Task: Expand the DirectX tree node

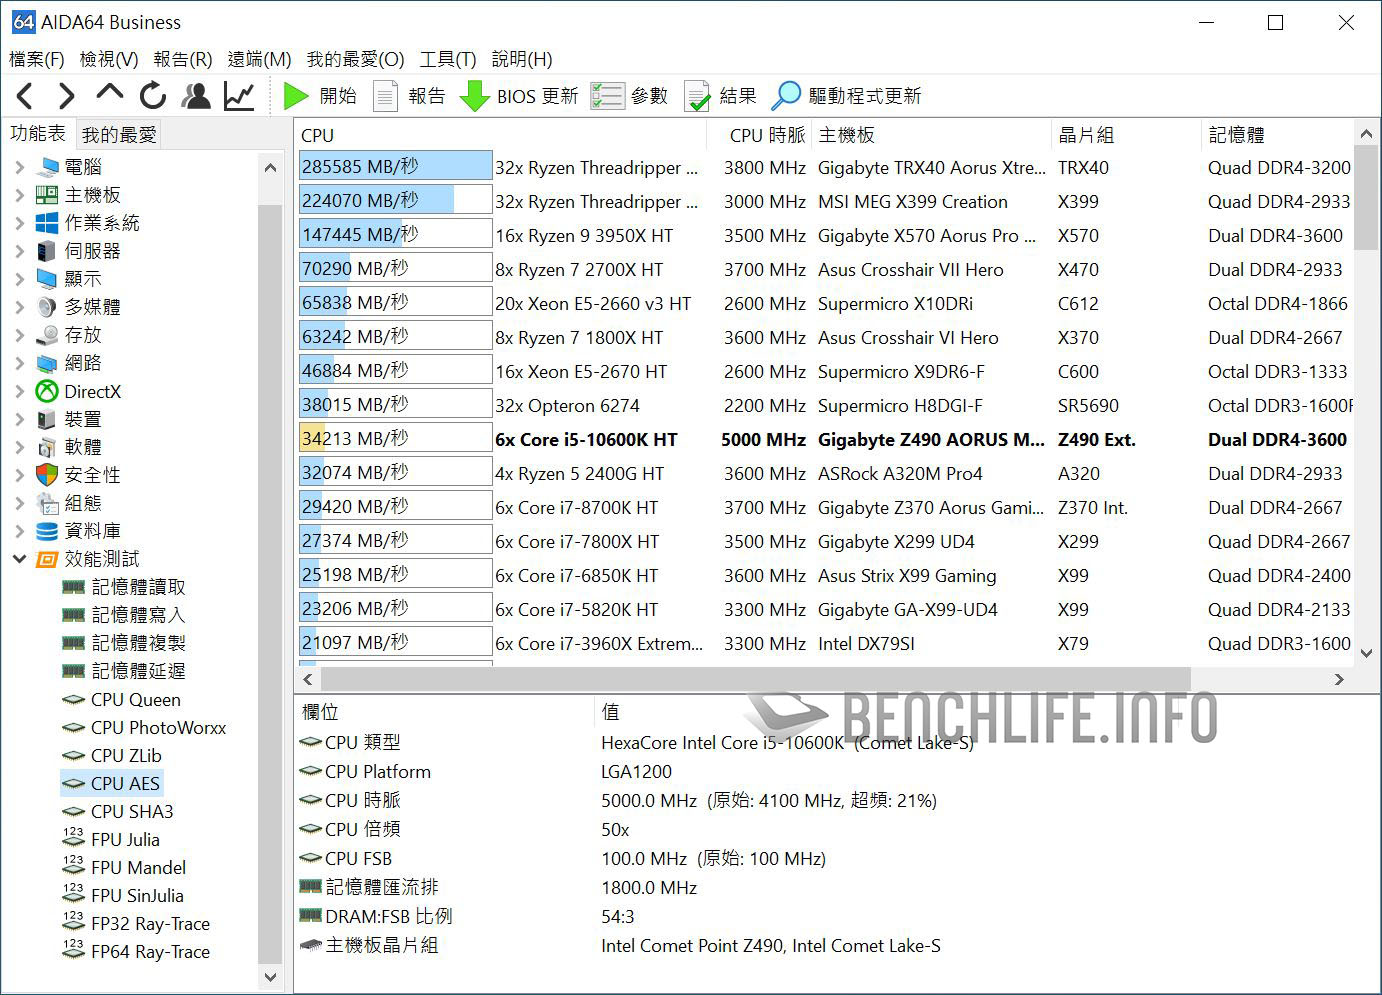Action: 19,391
